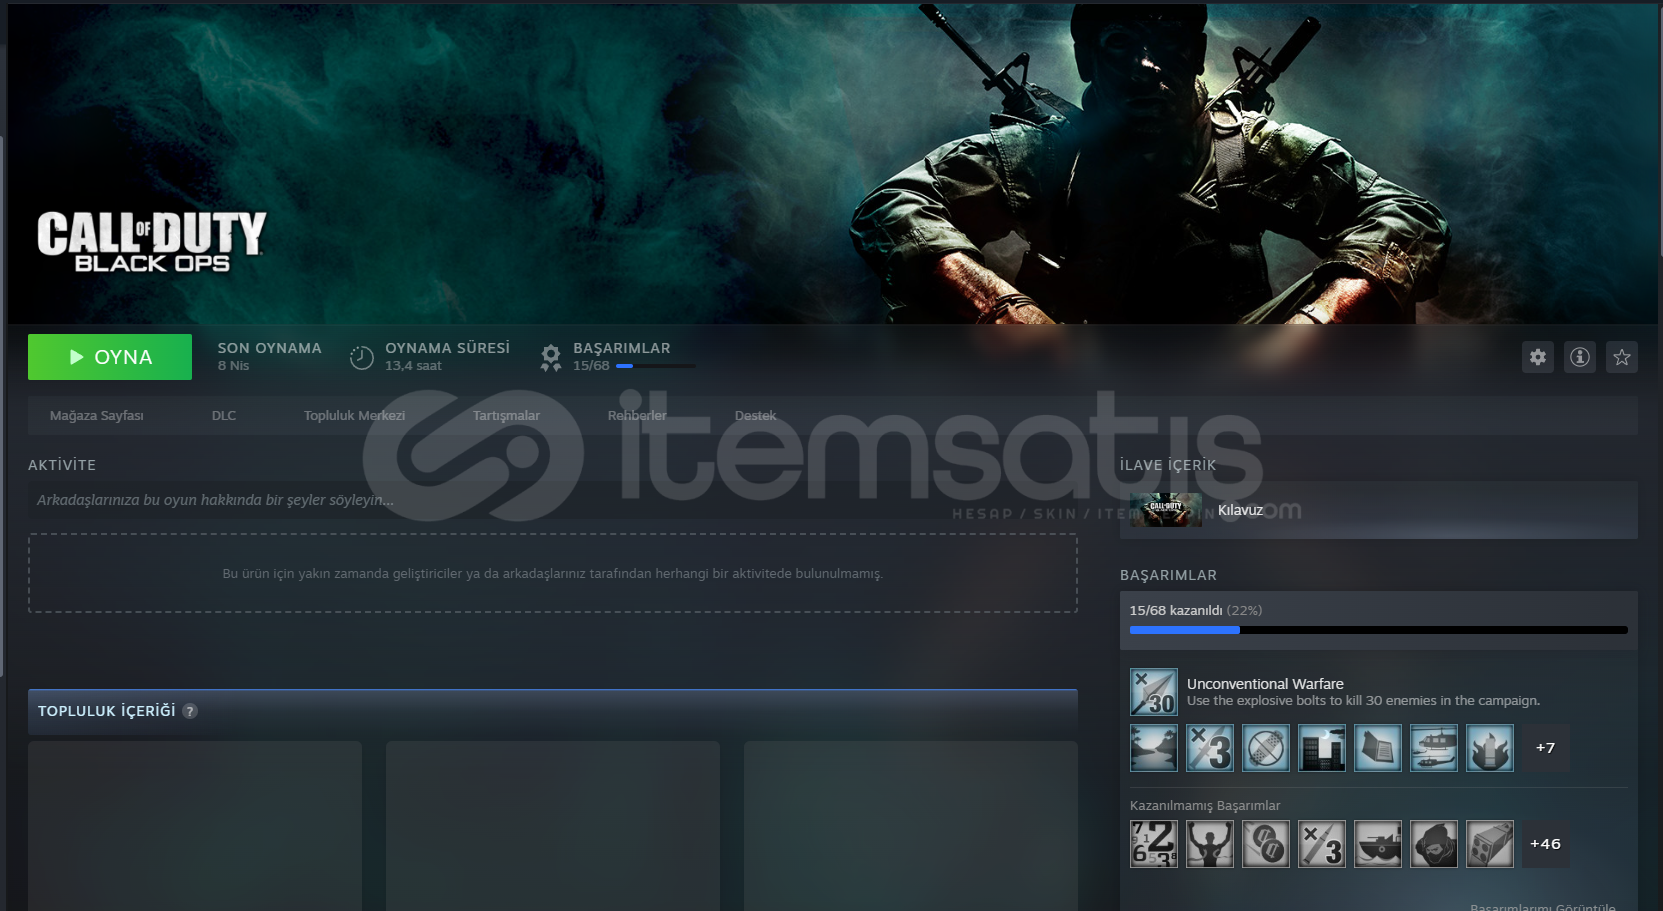Show +46 more locked achievements
Screen dimensions: 1663x911
1545,844
